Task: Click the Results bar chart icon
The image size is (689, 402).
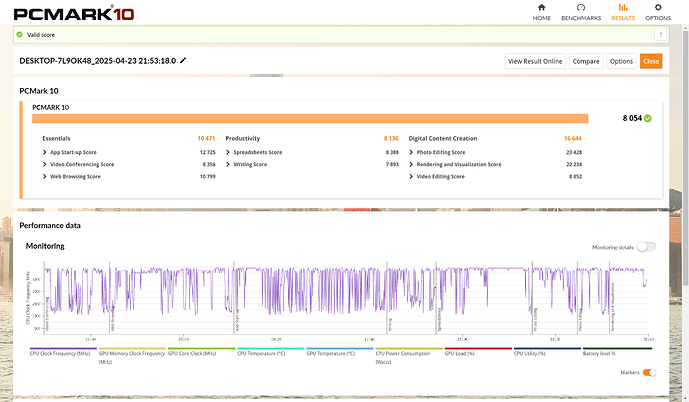Action: [x=623, y=9]
